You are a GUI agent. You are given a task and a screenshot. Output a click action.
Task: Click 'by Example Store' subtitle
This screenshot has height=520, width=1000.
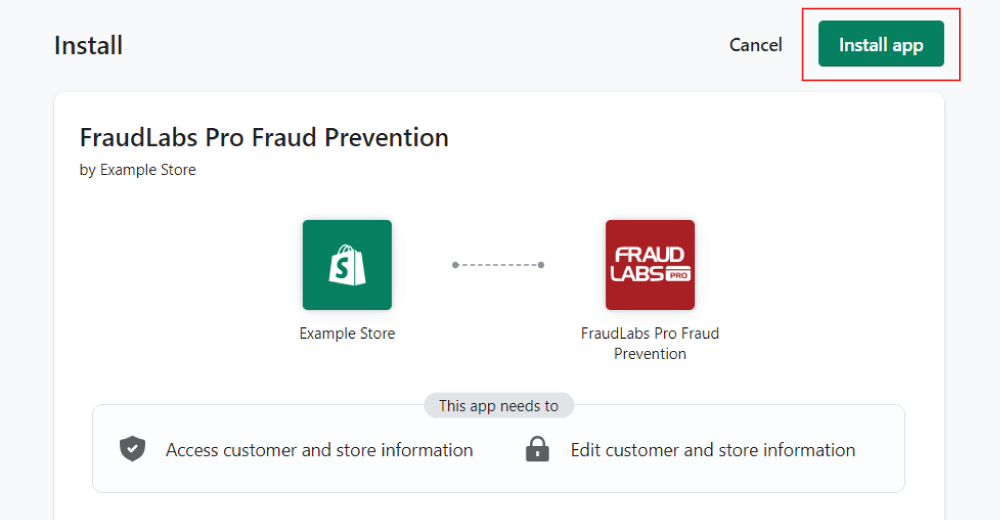click(138, 170)
